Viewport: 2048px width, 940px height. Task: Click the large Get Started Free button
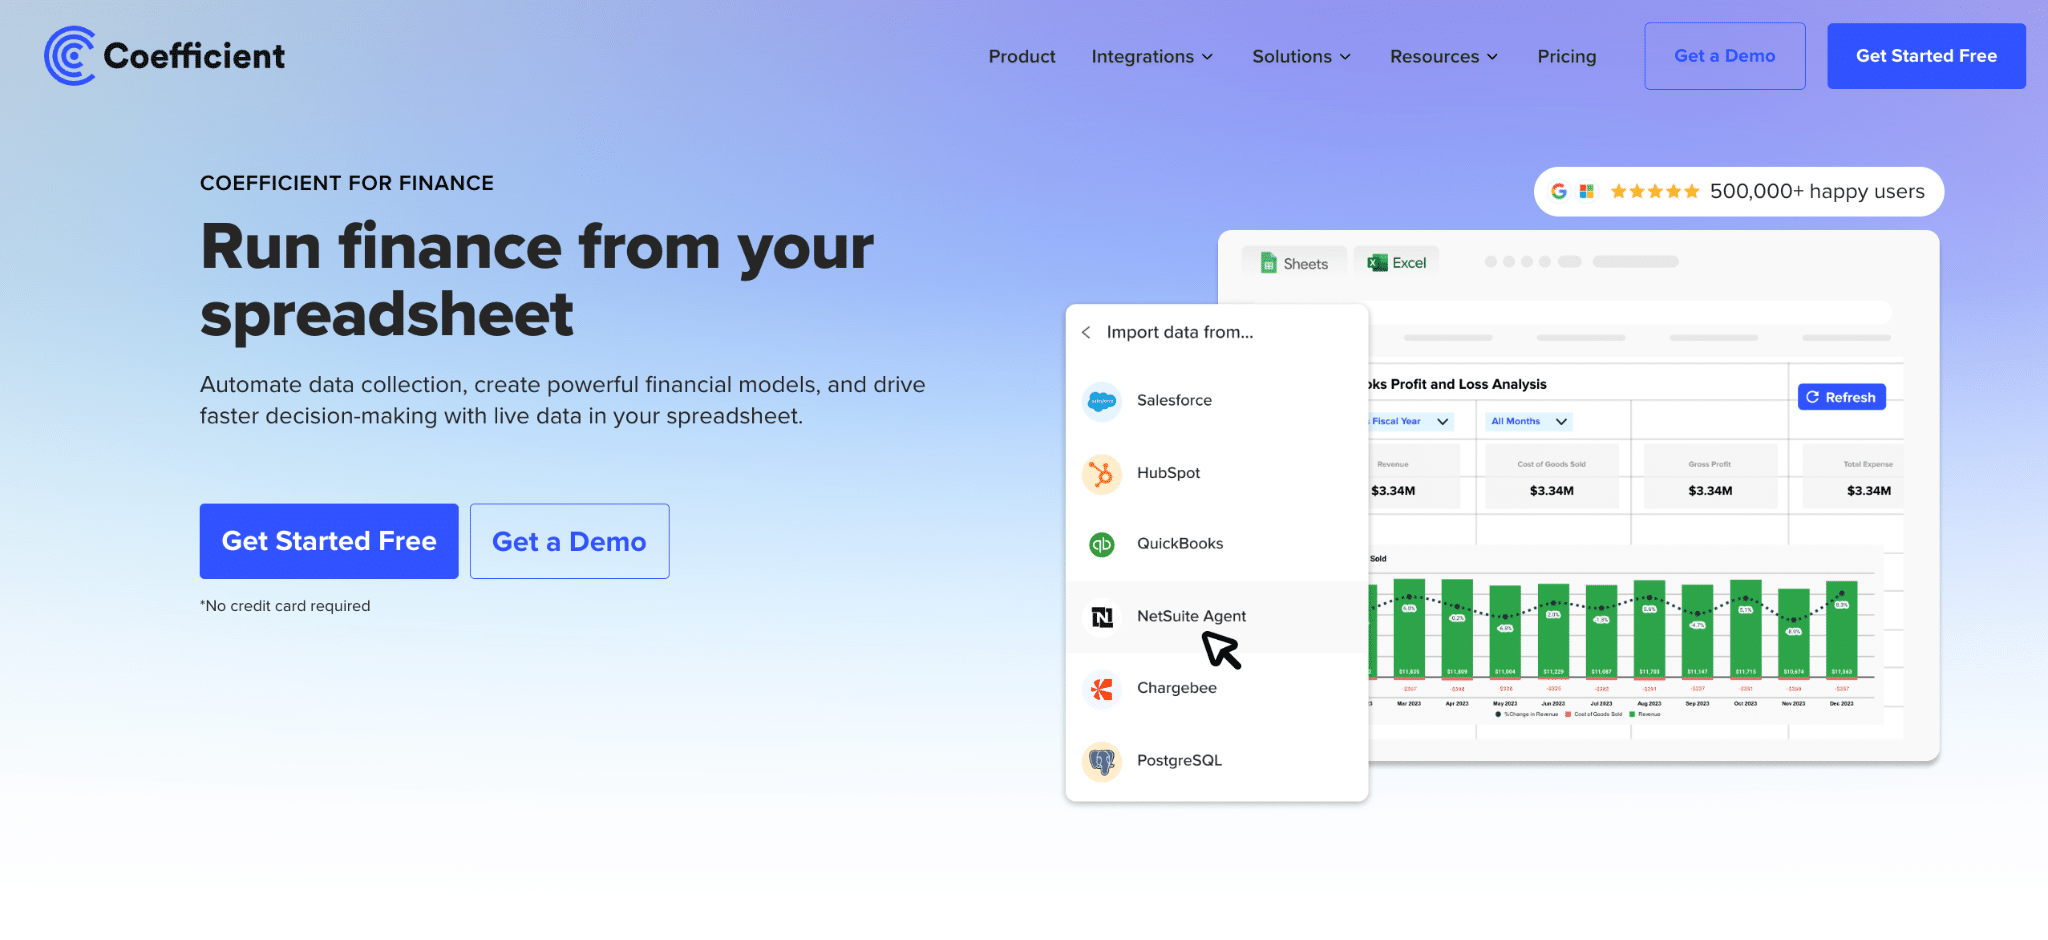[329, 541]
